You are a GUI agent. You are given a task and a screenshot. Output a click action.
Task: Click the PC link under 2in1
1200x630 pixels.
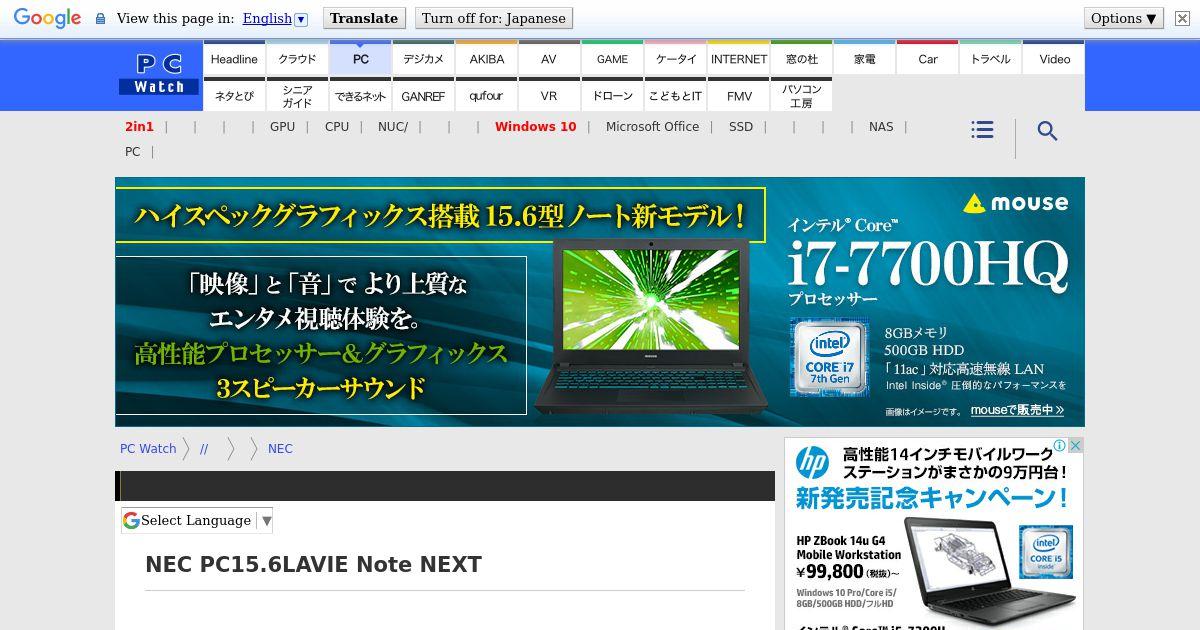[132, 152]
